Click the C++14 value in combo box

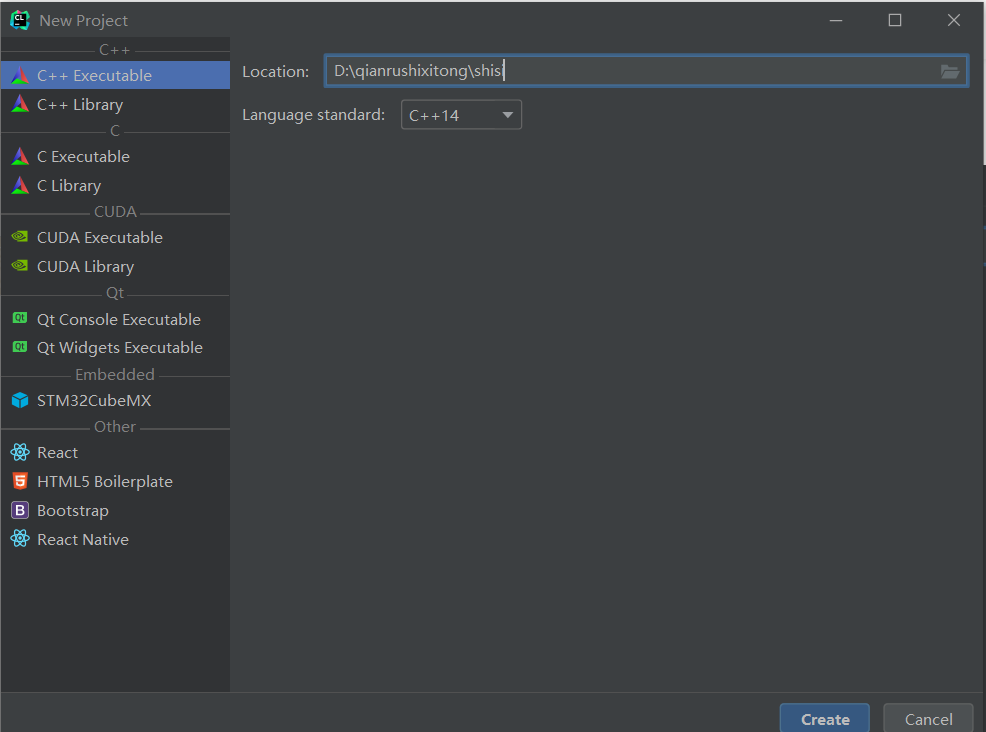[x=434, y=116]
